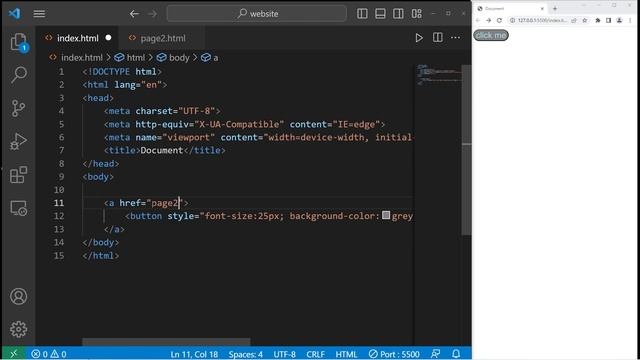Click the 'click me' button in browser
The width and height of the screenshot is (640, 360).
pos(491,35)
